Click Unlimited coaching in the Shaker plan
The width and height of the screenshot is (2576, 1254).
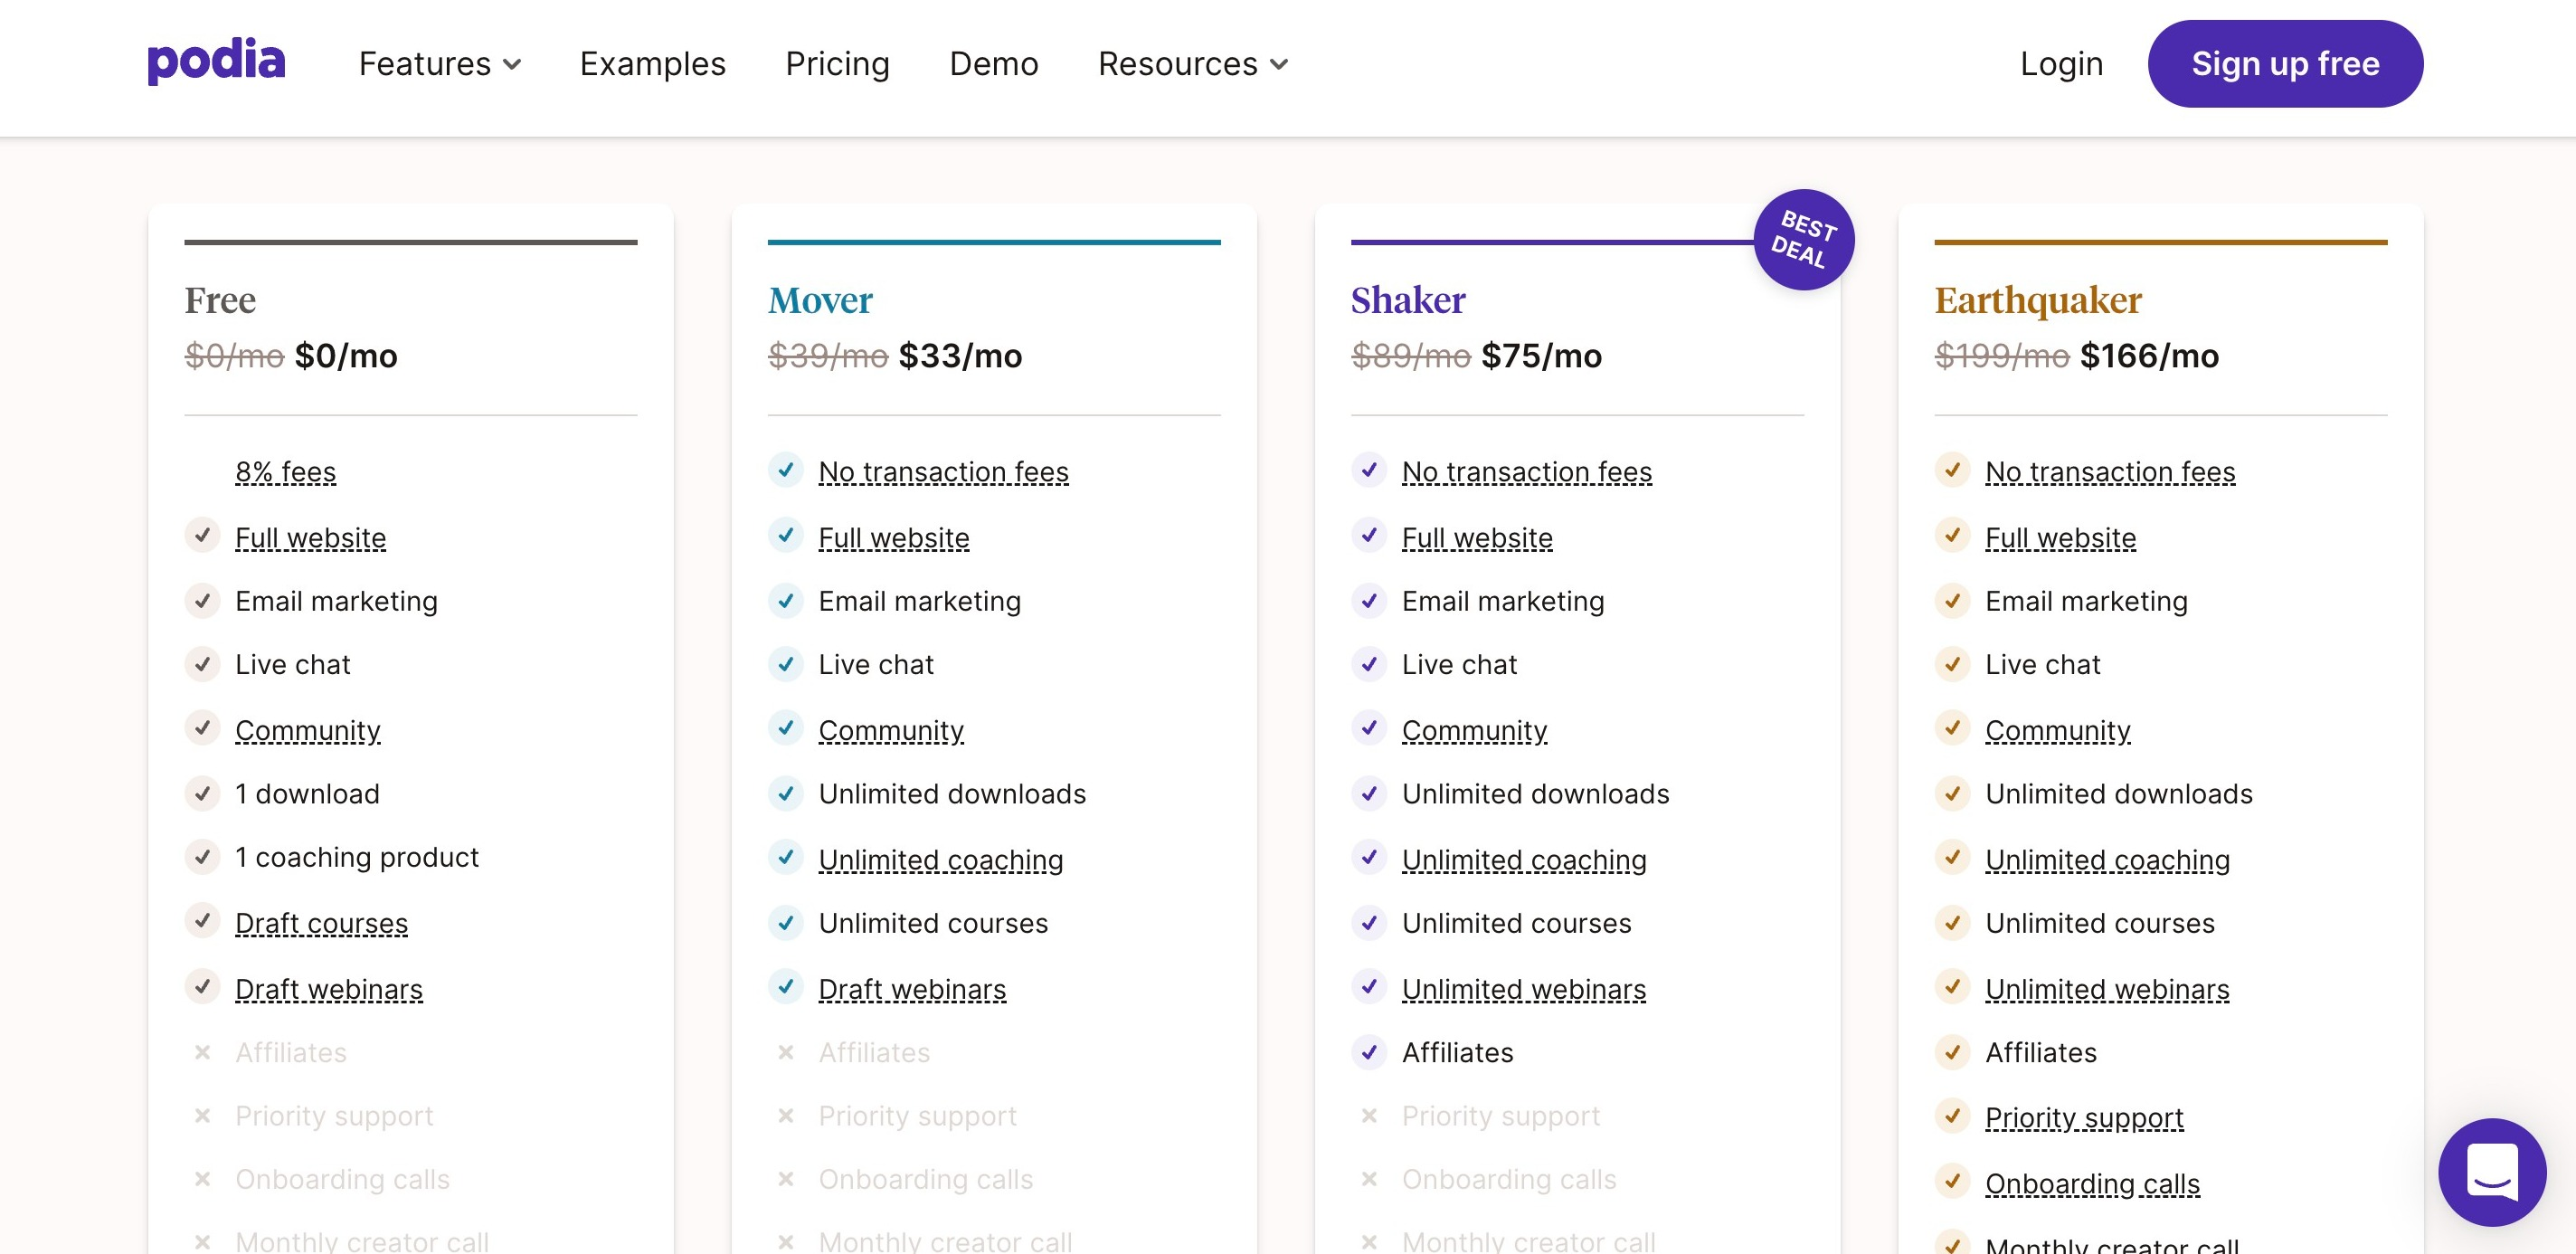(1523, 860)
